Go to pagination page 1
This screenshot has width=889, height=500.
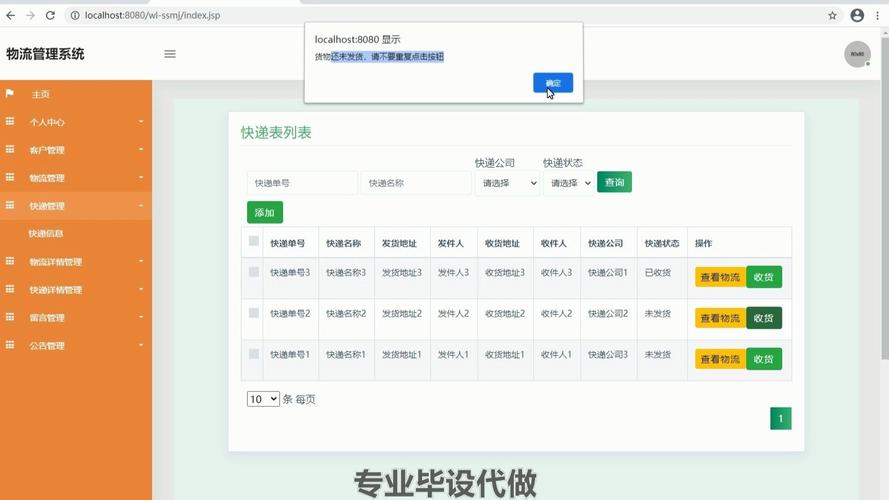click(x=781, y=418)
